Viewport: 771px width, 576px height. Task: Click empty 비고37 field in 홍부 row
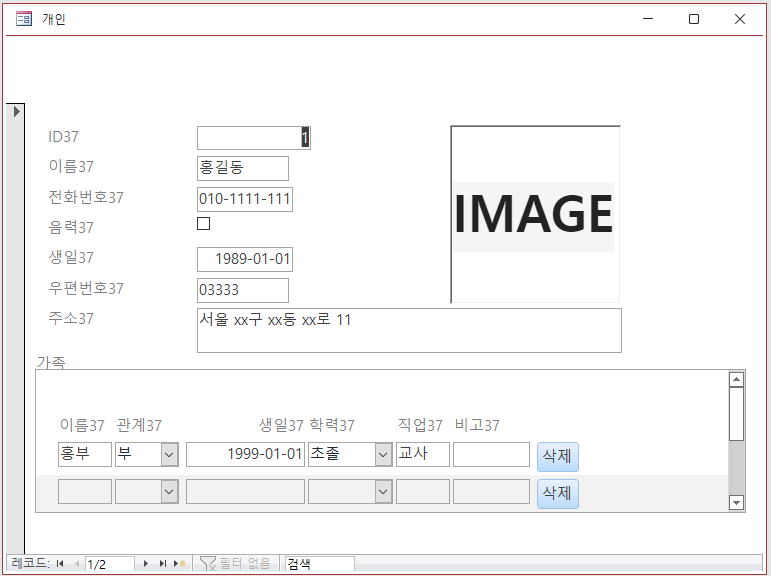click(x=491, y=454)
